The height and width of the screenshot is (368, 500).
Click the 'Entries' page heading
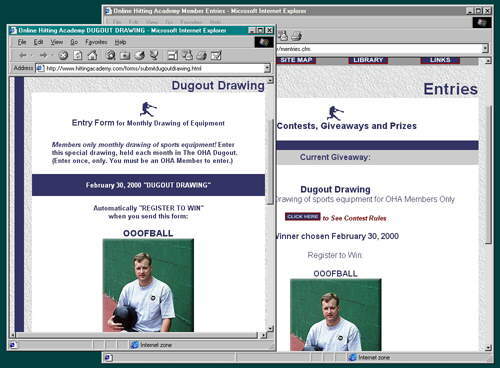(x=450, y=89)
